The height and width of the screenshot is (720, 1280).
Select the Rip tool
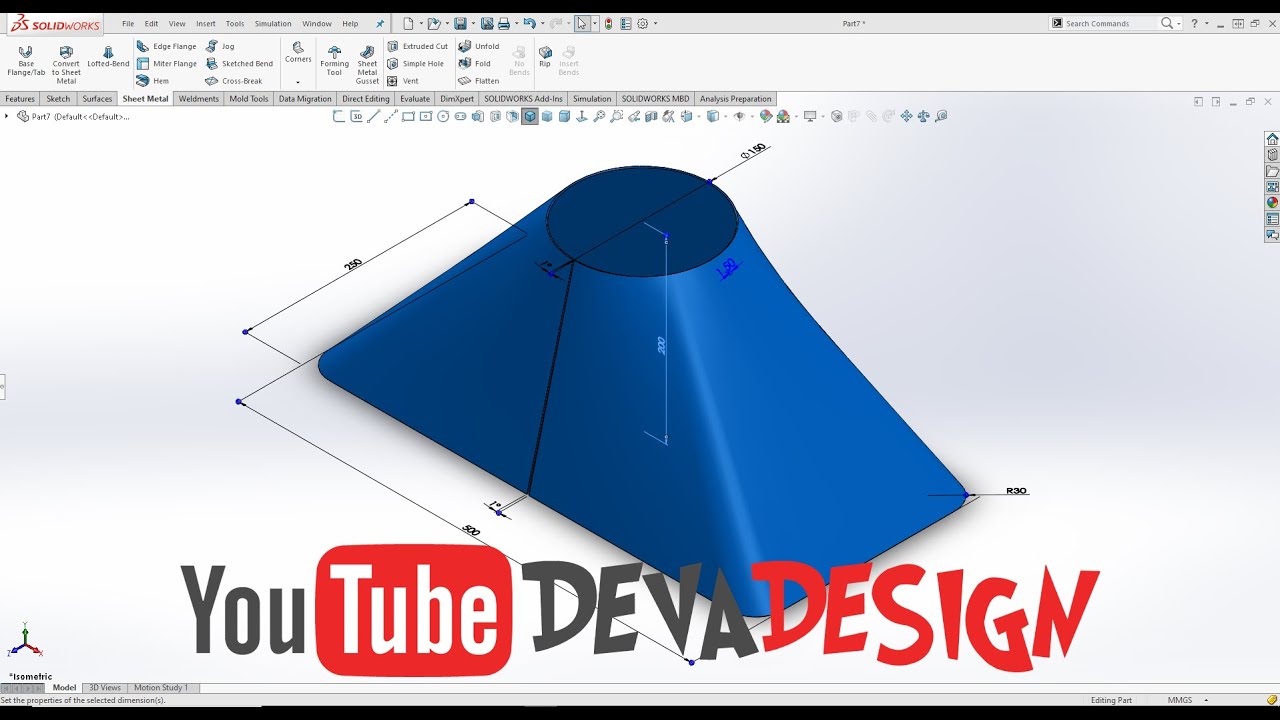(x=545, y=57)
